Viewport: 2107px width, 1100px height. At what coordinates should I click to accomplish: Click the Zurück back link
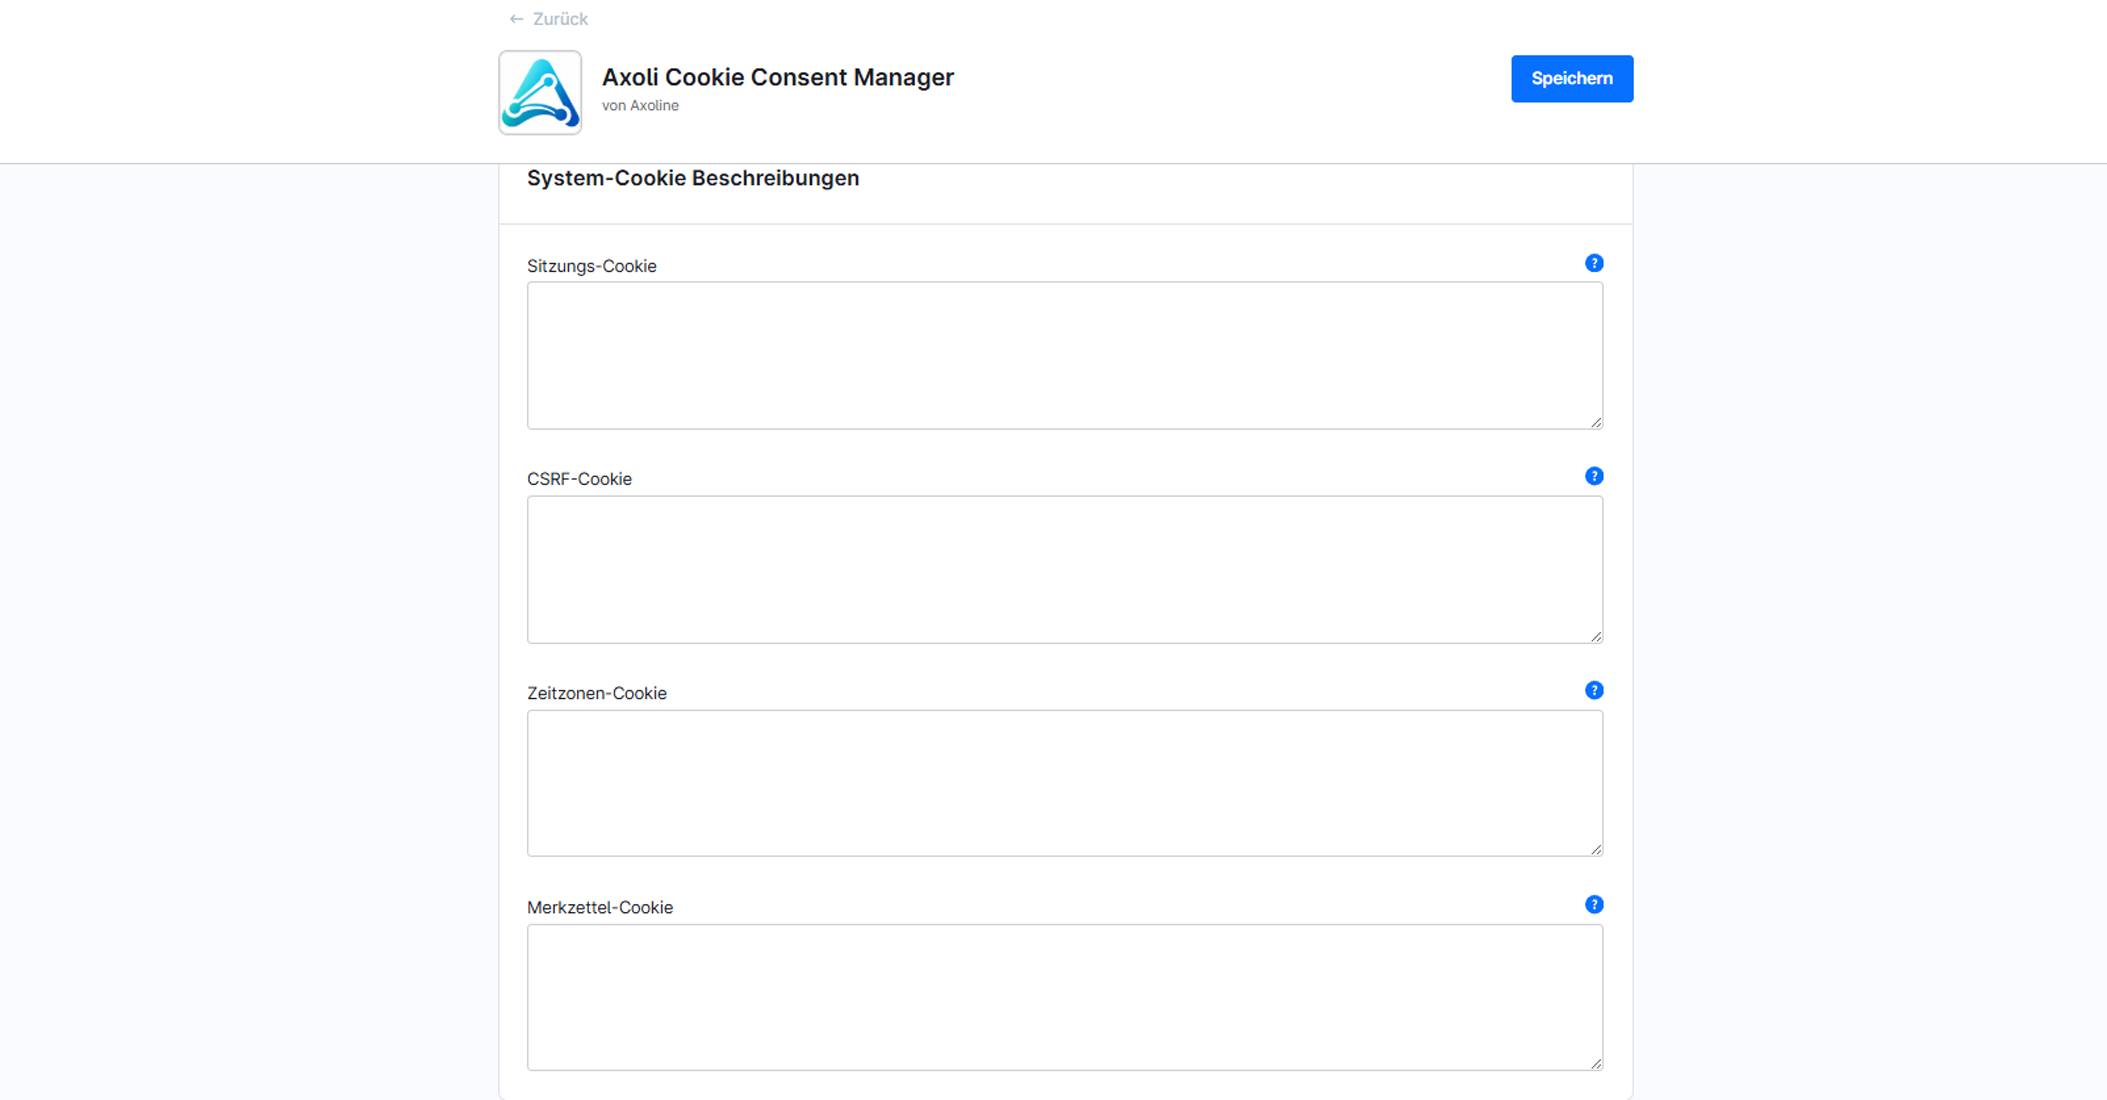point(548,19)
